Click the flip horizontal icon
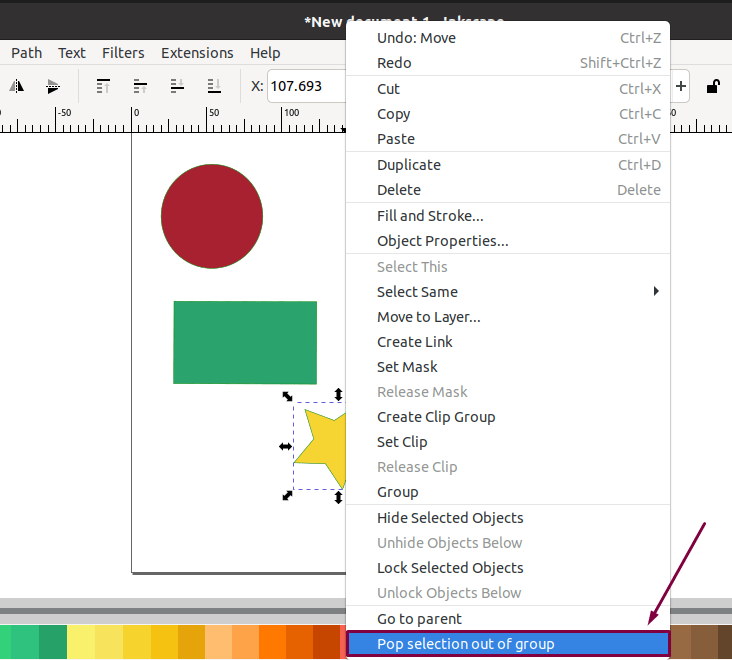This screenshot has width=732, height=660. click(x=16, y=86)
